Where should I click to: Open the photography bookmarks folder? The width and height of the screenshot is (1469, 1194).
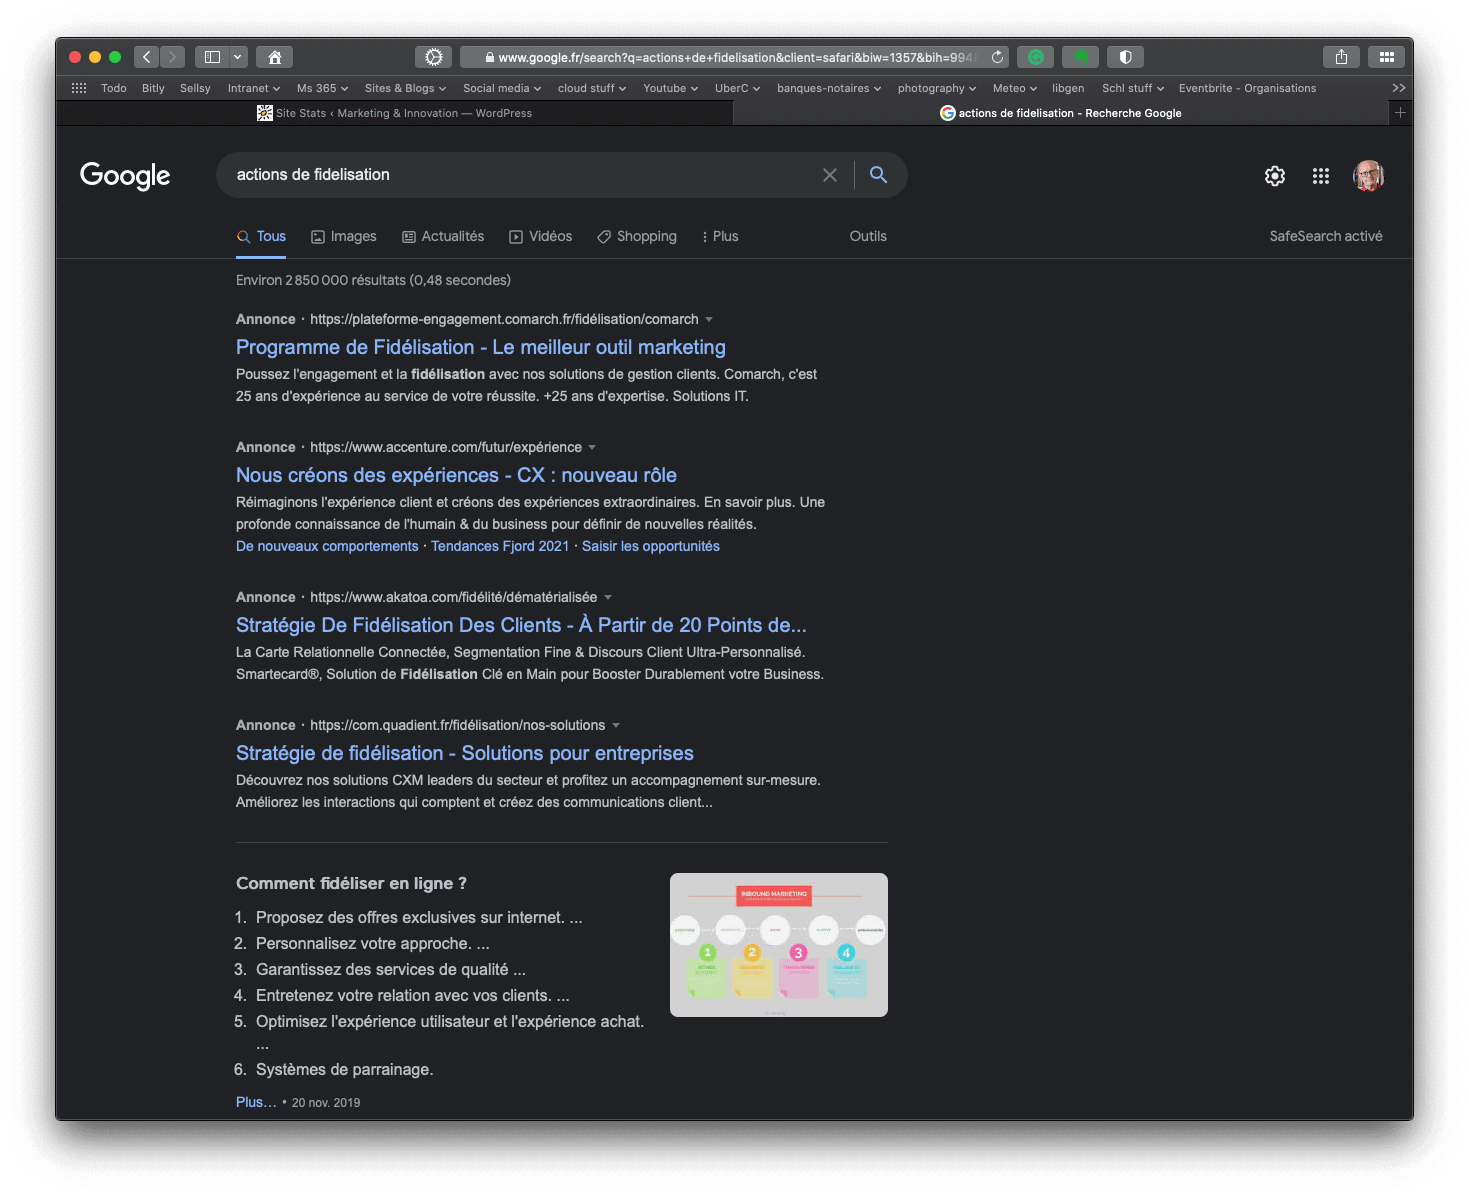[x=937, y=88]
